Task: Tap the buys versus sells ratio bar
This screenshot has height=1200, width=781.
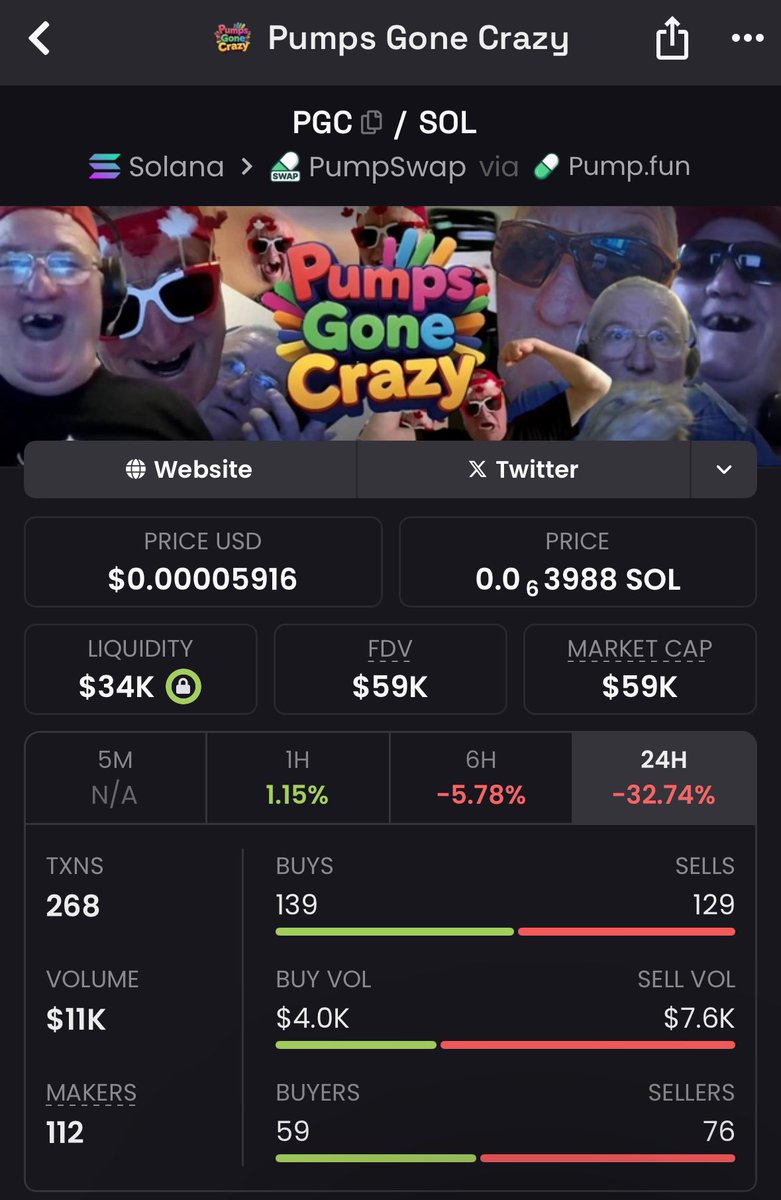Action: click(x=505, y=932)
